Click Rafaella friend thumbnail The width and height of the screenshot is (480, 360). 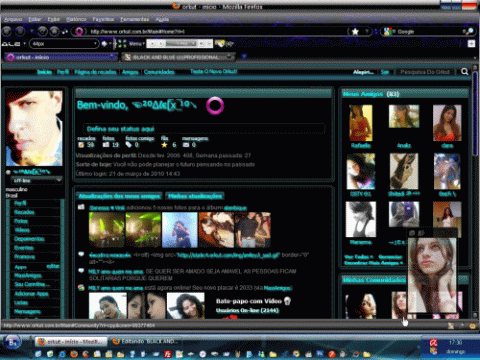coord(361,123)
